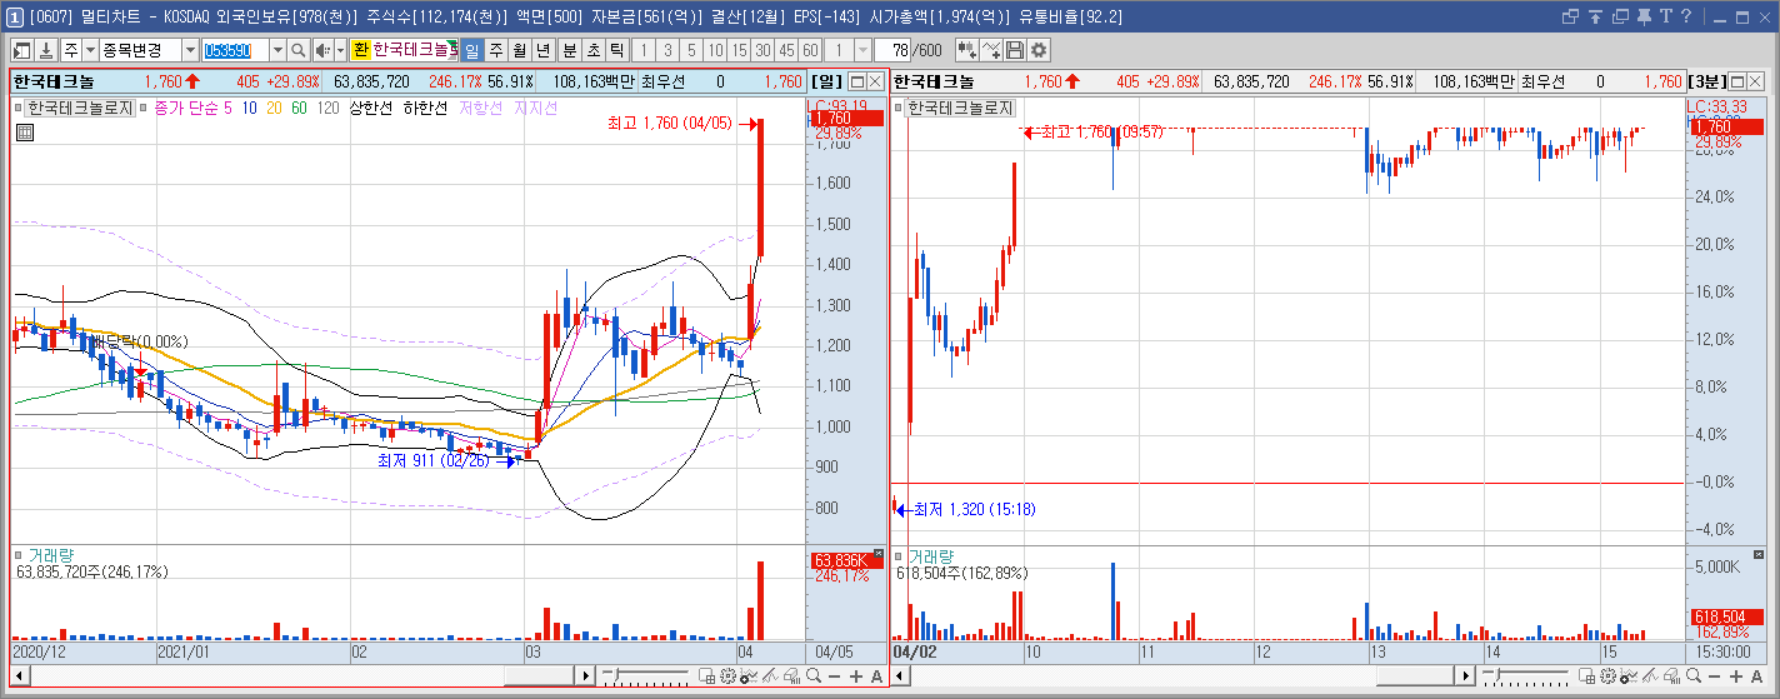This screenshot has height=699, width=1780.
Task: Maximize the 3-minute chart pane
Action: [x=1737, y=82]
